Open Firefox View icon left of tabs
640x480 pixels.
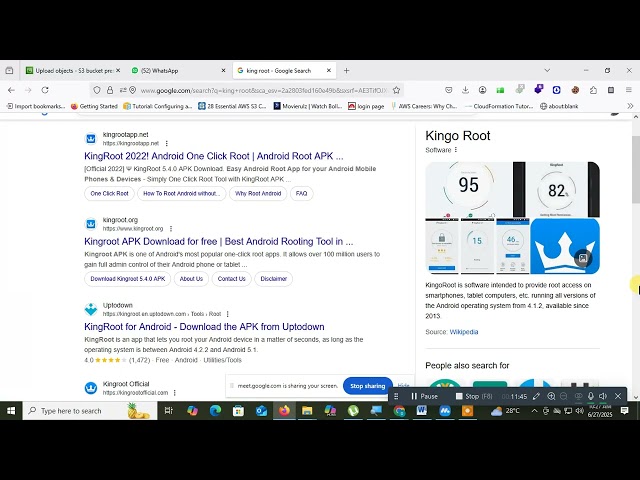click(9, 71)
